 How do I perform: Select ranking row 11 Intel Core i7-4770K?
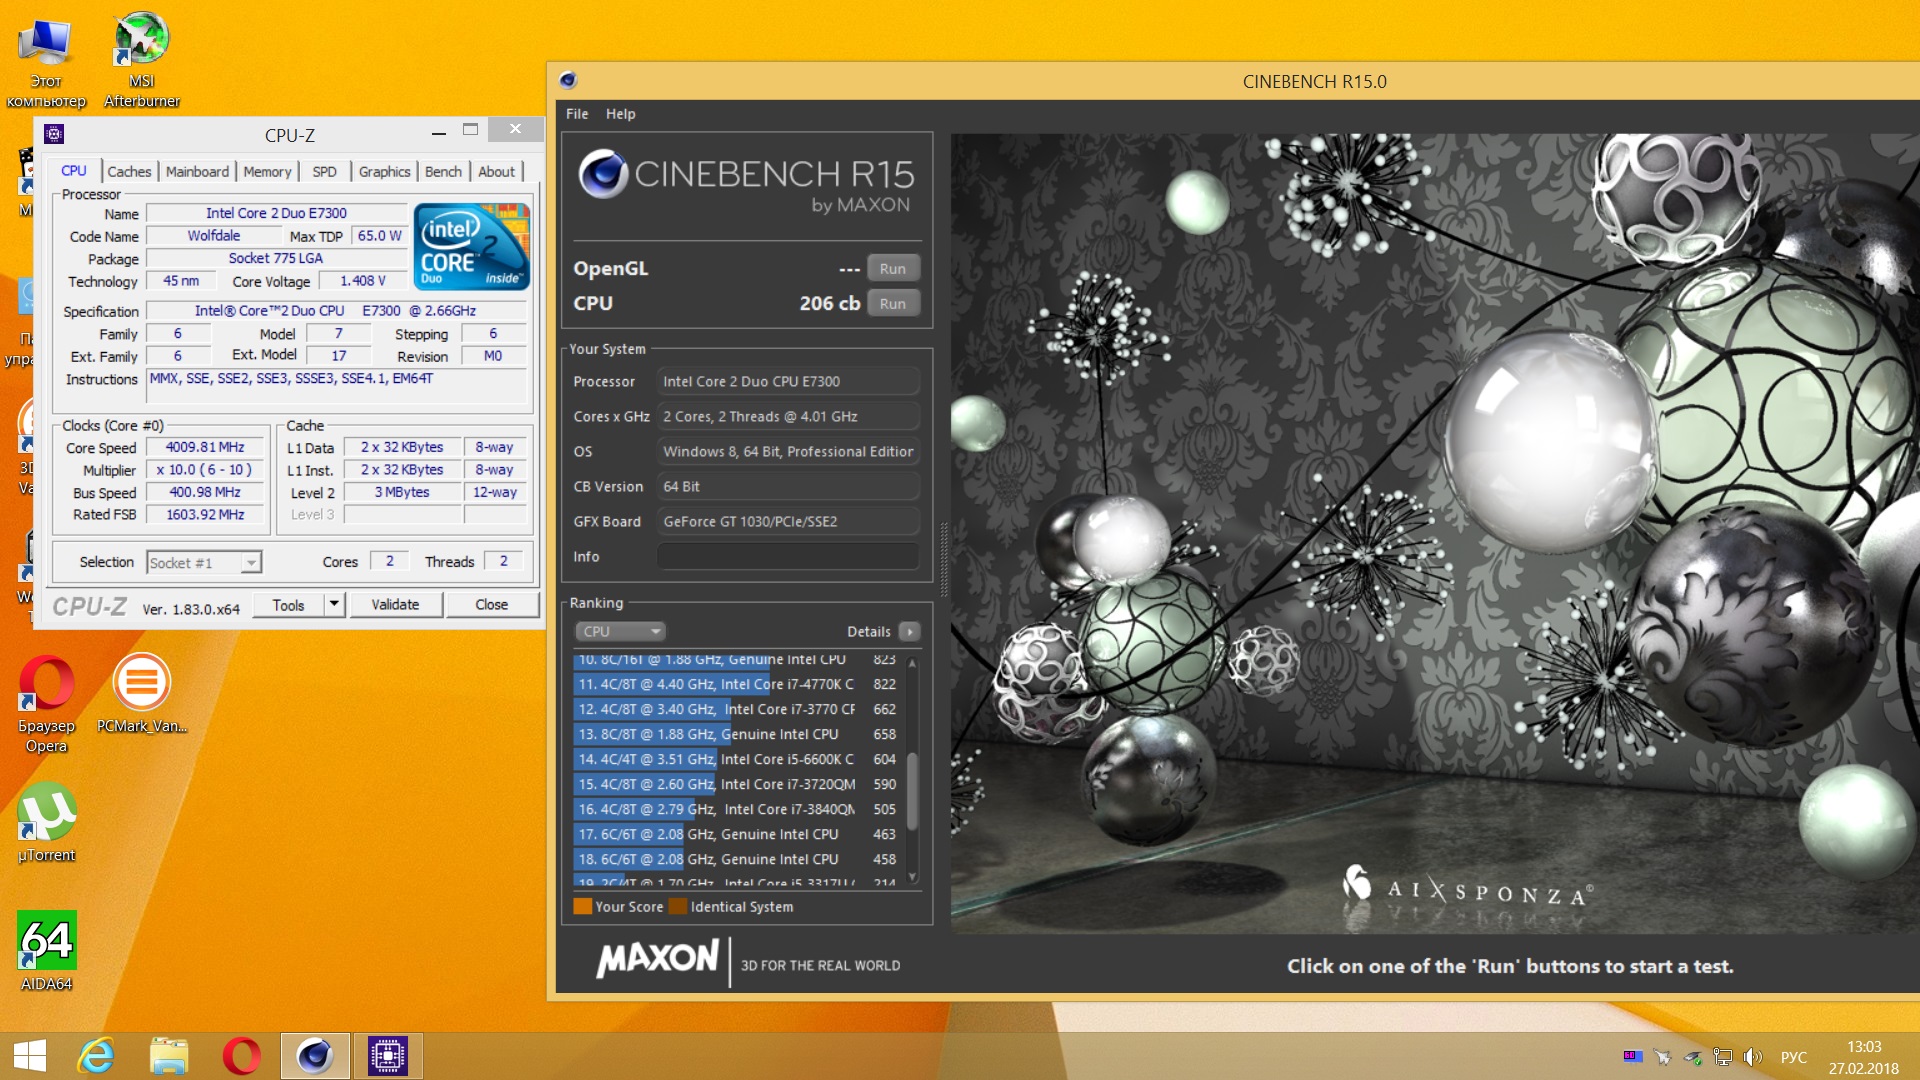(737, 684)
